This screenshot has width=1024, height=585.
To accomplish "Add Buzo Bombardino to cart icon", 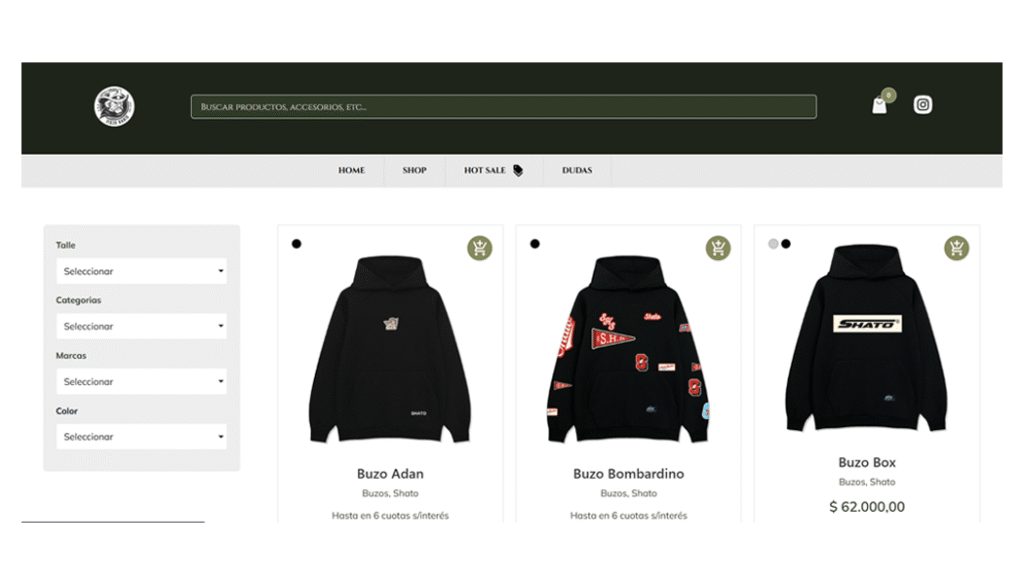I will click(x=718, y=248).
